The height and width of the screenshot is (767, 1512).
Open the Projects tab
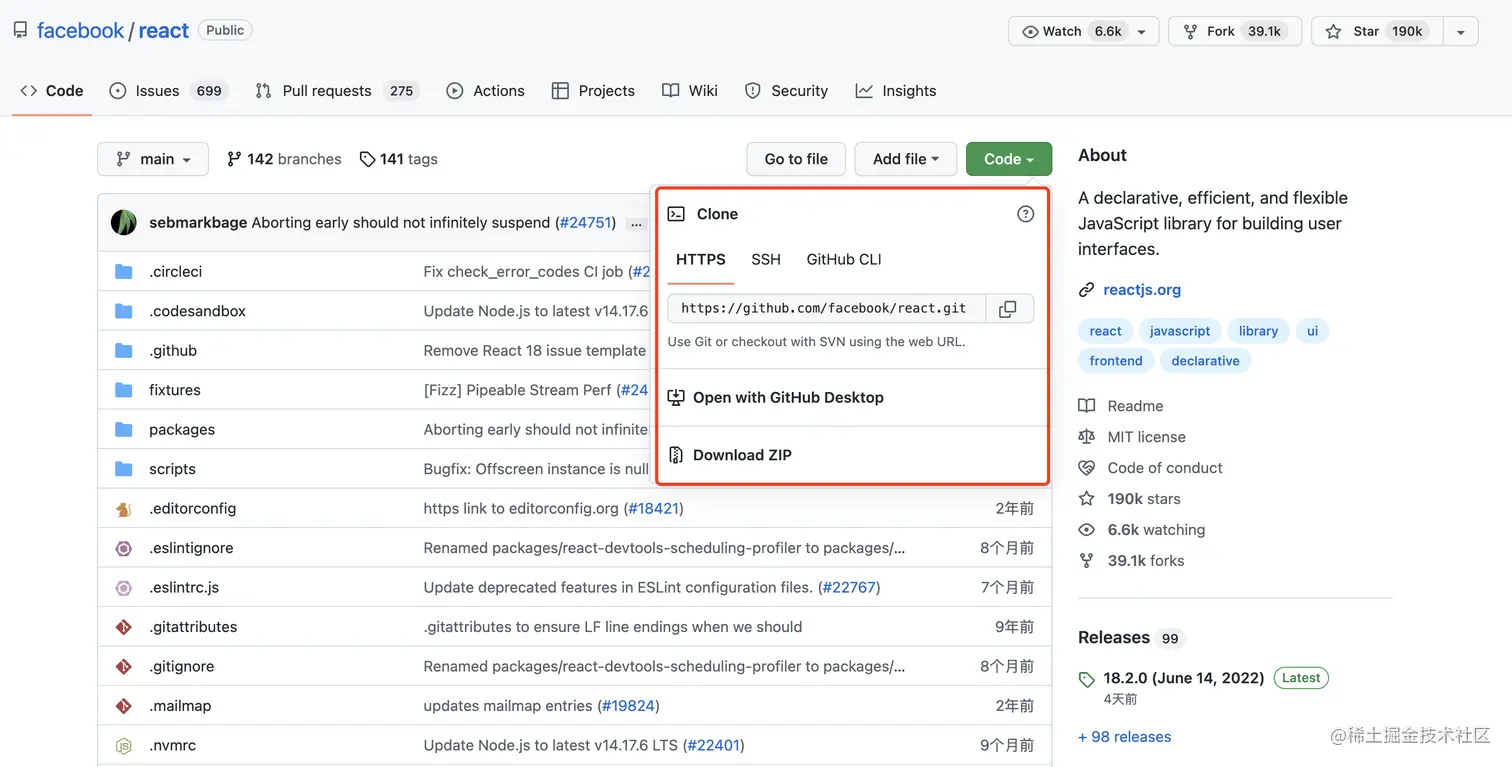593,91
